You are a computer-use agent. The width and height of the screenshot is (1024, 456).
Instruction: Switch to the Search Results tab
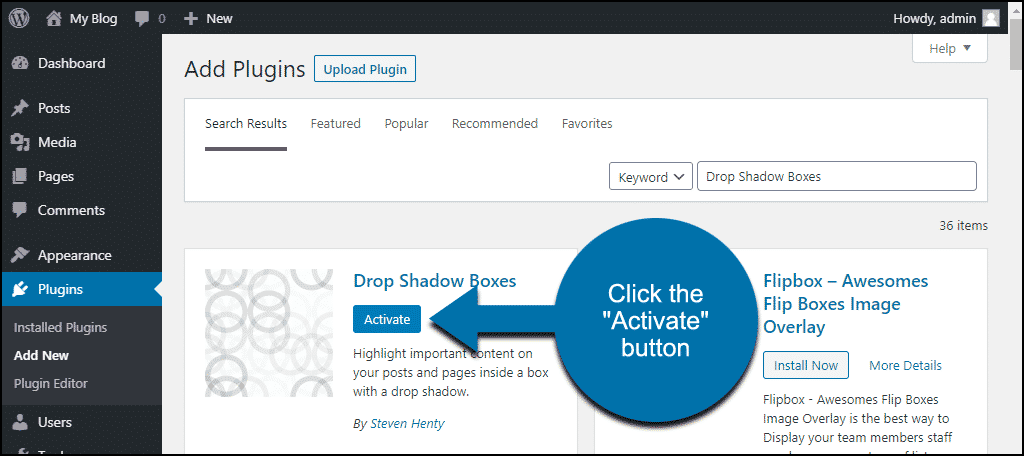246,123
